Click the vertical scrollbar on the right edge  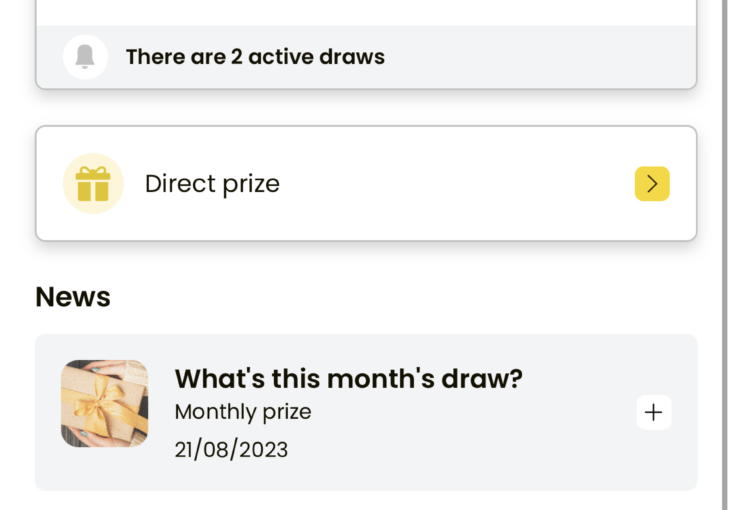click(725, 255)
